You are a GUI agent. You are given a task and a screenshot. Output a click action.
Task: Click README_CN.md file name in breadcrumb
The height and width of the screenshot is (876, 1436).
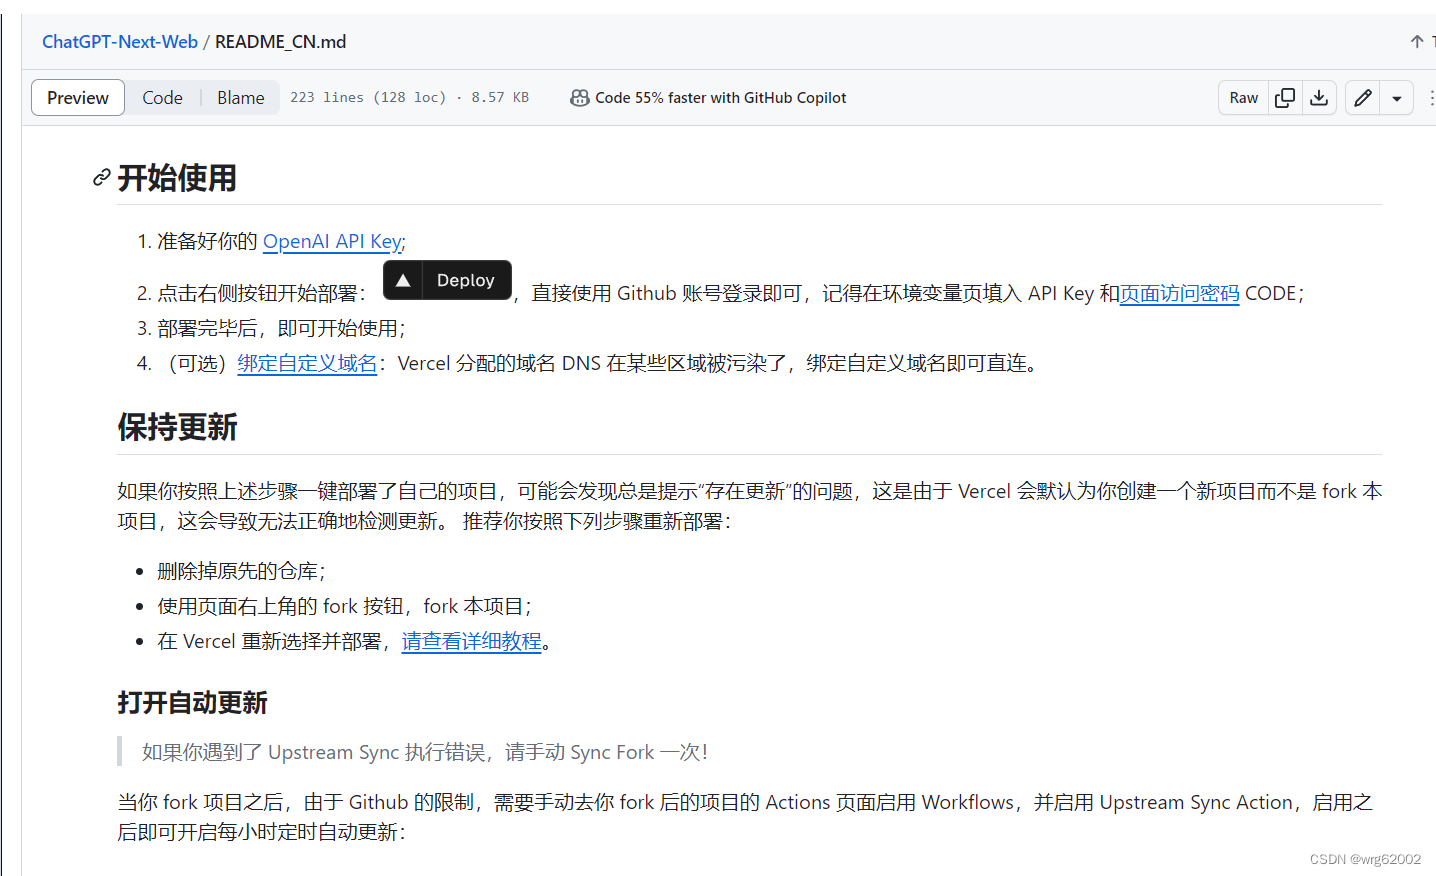coord(281,42)
